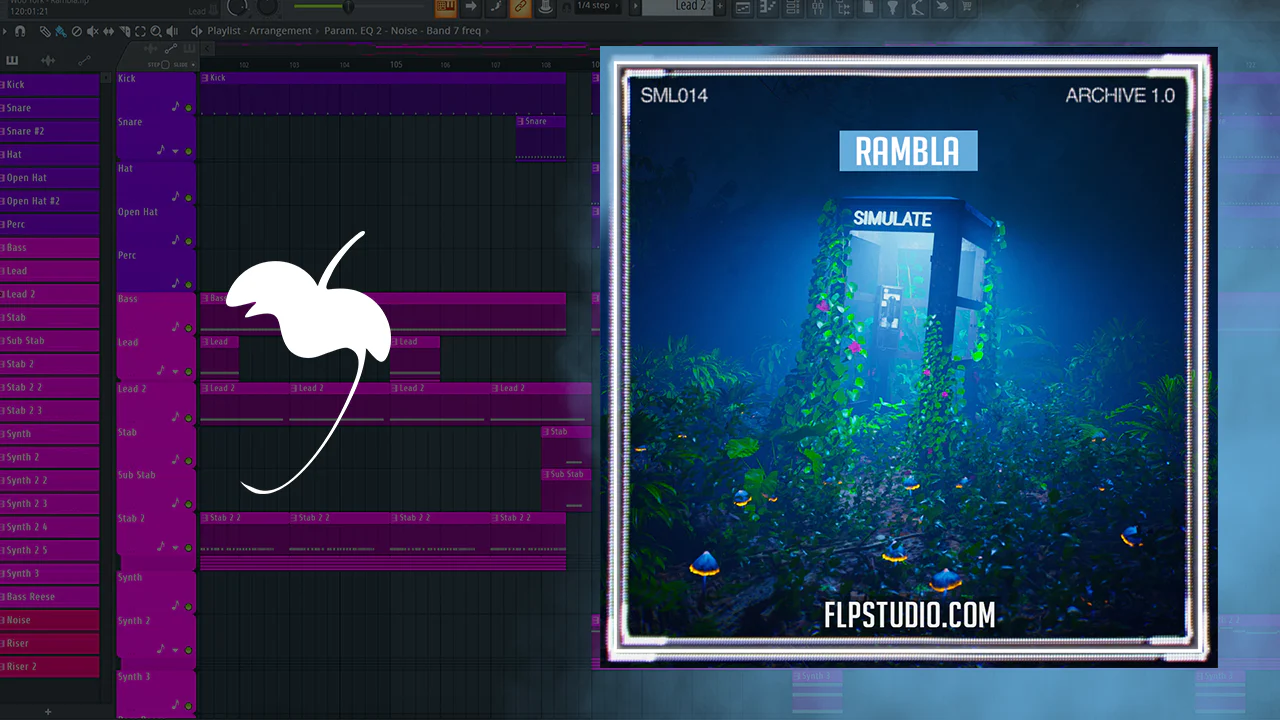Click the stamp icon in top toolbar
The image size is (1280, 720).
(545, 7)
